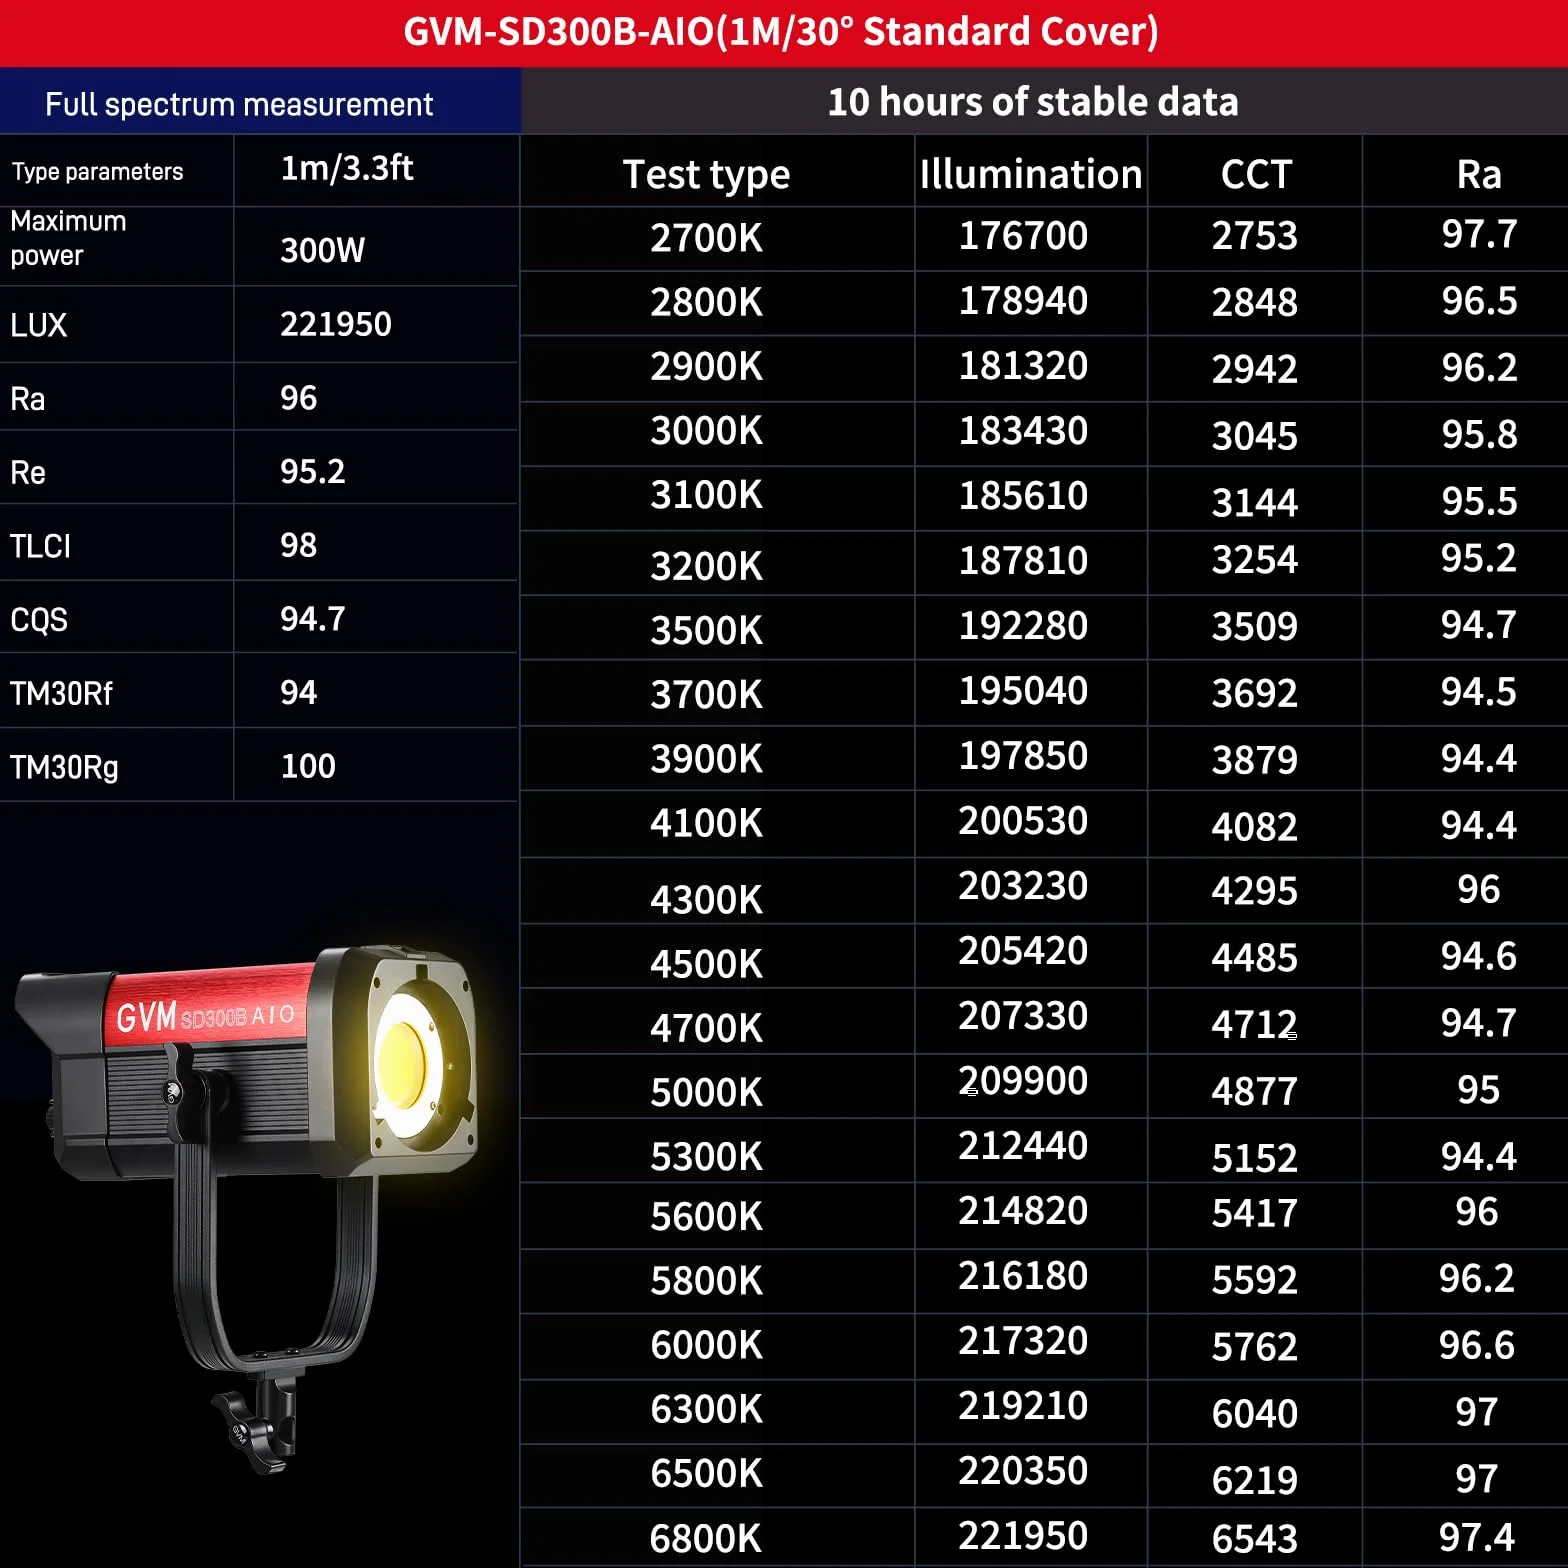Click the 'Ra' column header in data table
The height and width of the screenshot is (1568, 1568).
tap(1479, 174)
